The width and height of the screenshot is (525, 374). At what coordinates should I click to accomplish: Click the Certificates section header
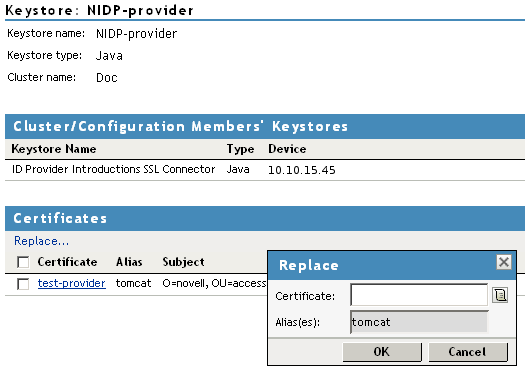(265, 218)
